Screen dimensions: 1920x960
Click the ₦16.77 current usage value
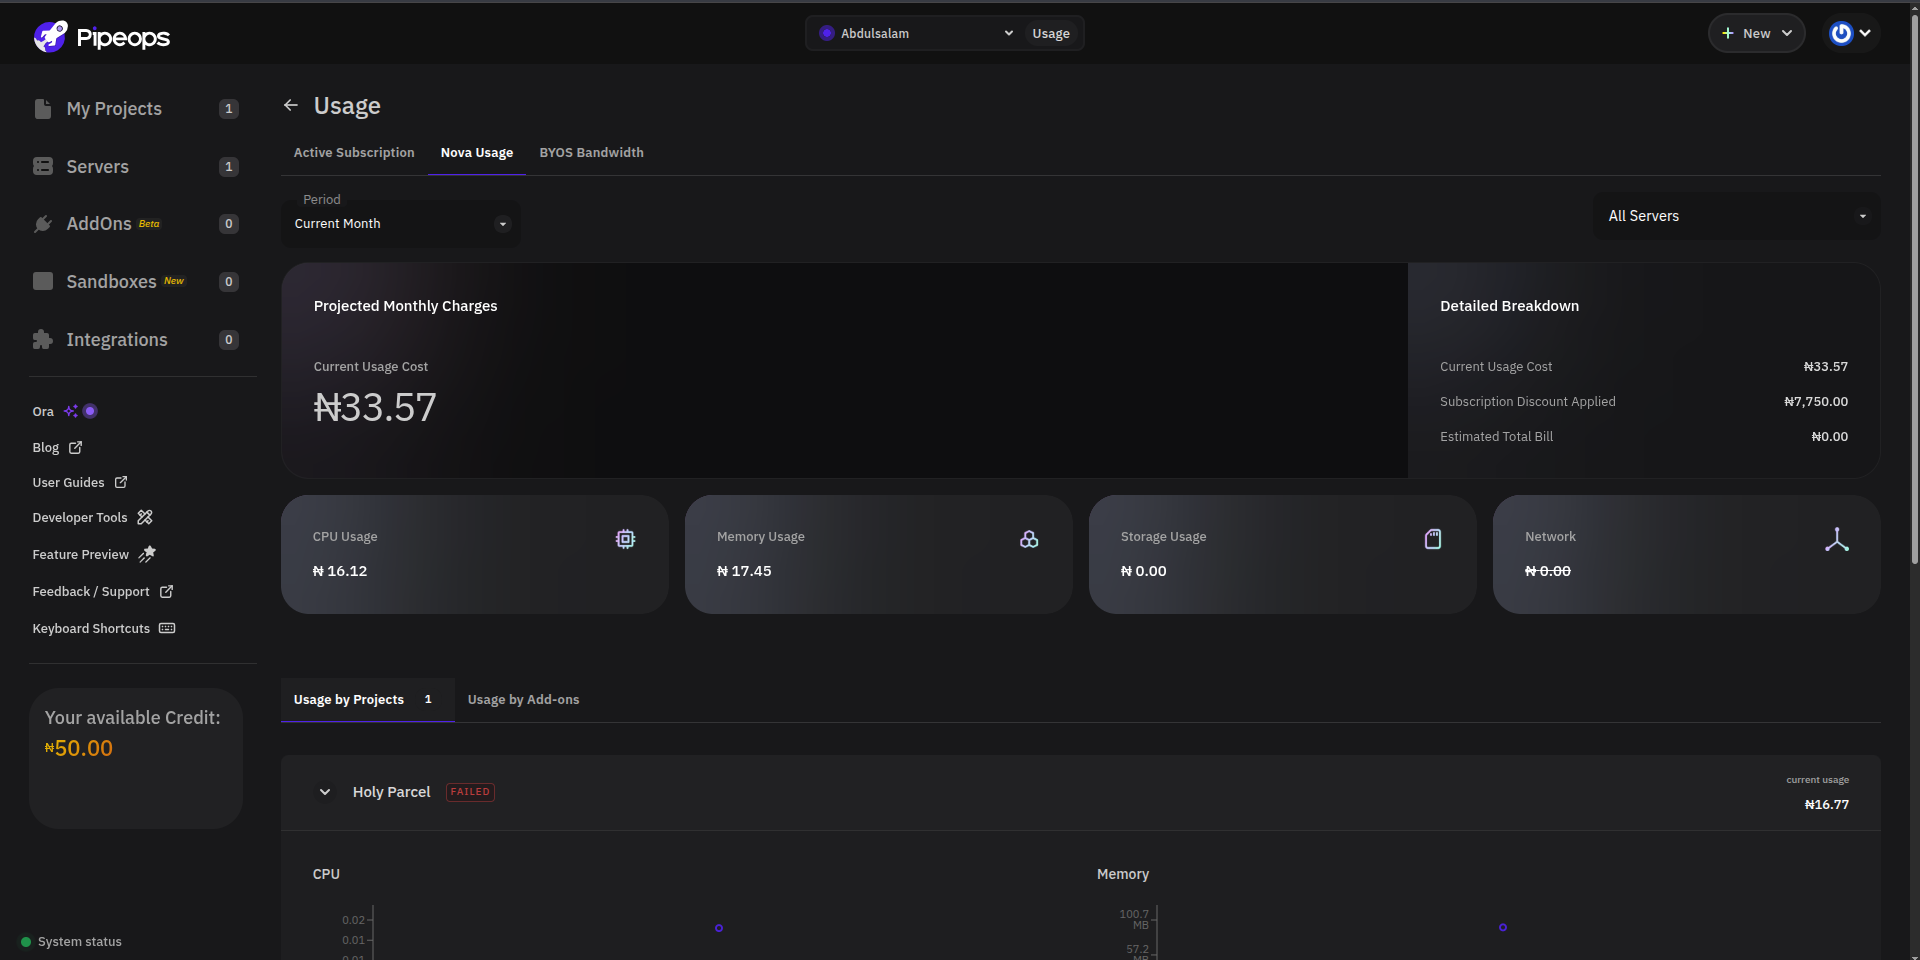coord(1827,805)
